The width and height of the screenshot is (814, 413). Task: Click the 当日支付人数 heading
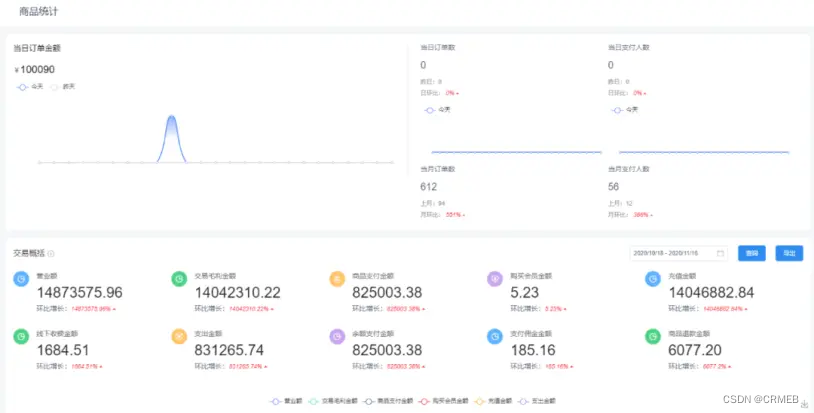pos(628,47)
